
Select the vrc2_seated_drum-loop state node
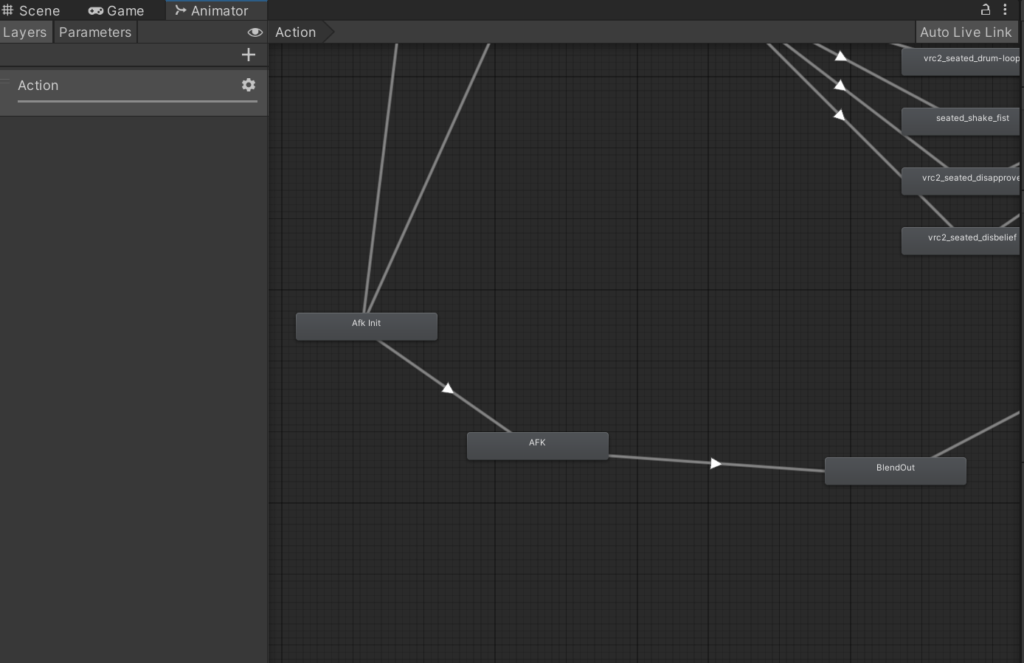tap(961, 61)
